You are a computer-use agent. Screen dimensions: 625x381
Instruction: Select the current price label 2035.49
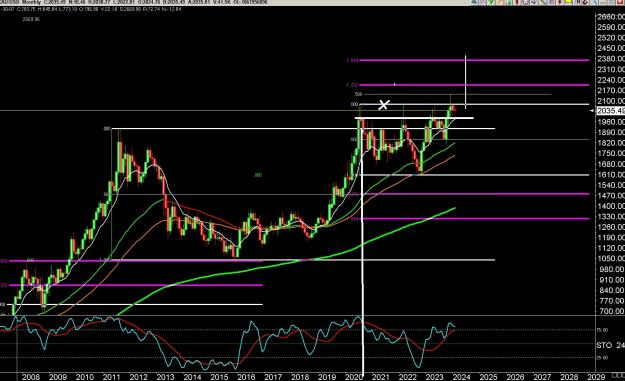point(611,111)
